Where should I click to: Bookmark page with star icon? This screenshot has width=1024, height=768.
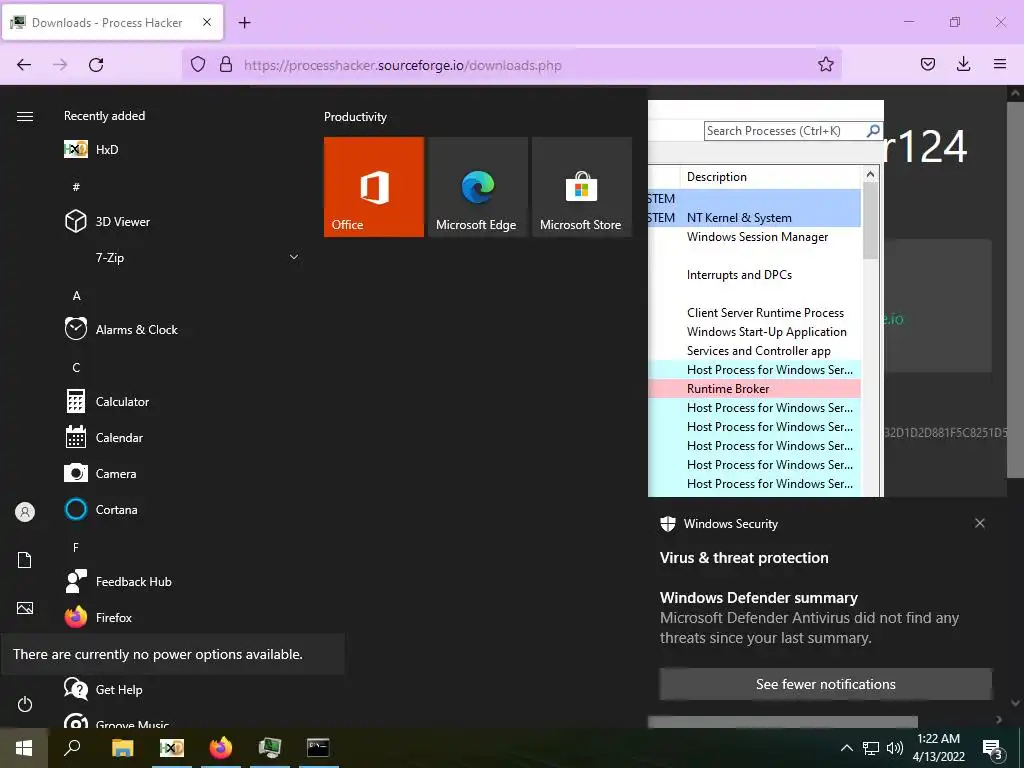(825, 65)
